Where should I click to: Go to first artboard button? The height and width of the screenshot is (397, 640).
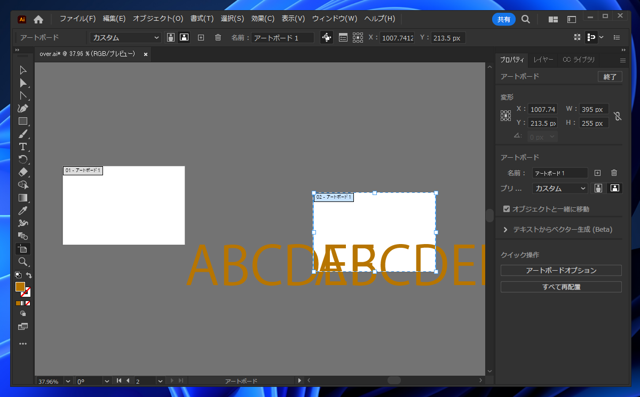pos(119,381)
